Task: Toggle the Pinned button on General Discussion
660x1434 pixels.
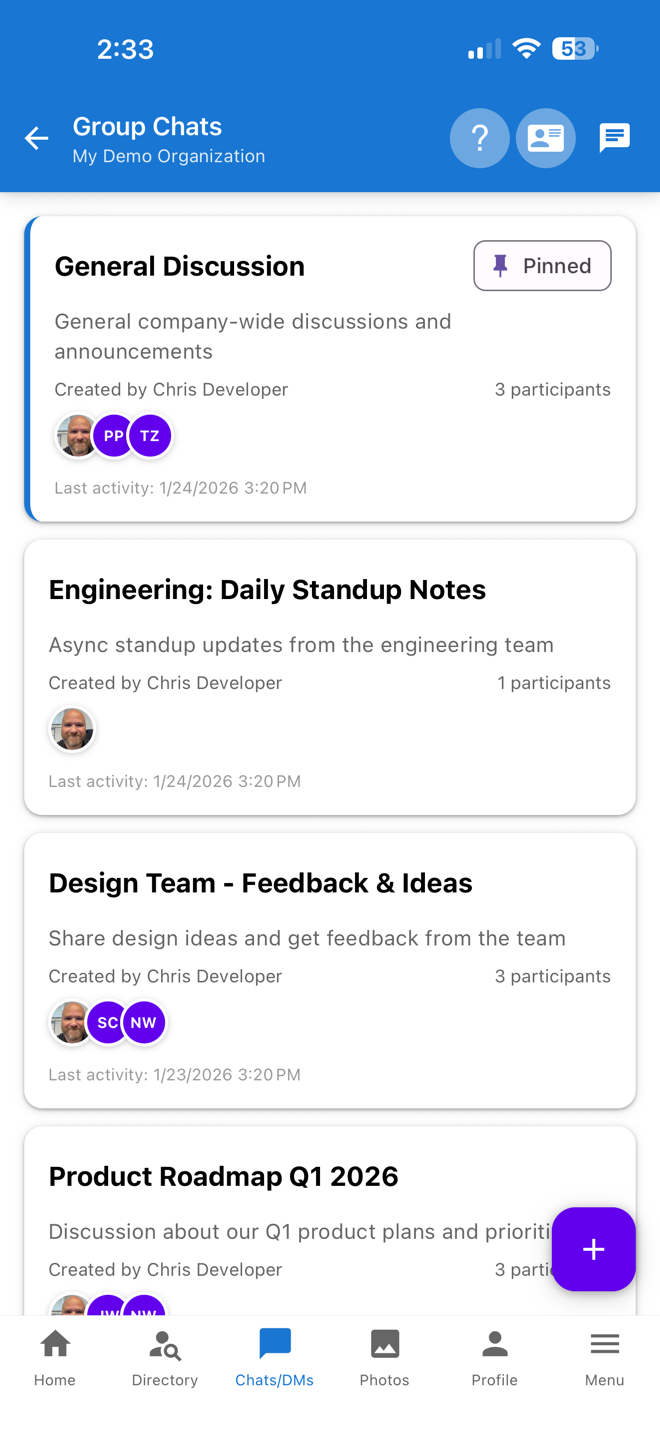Action: pyautogui.click(x=542, y=266)
